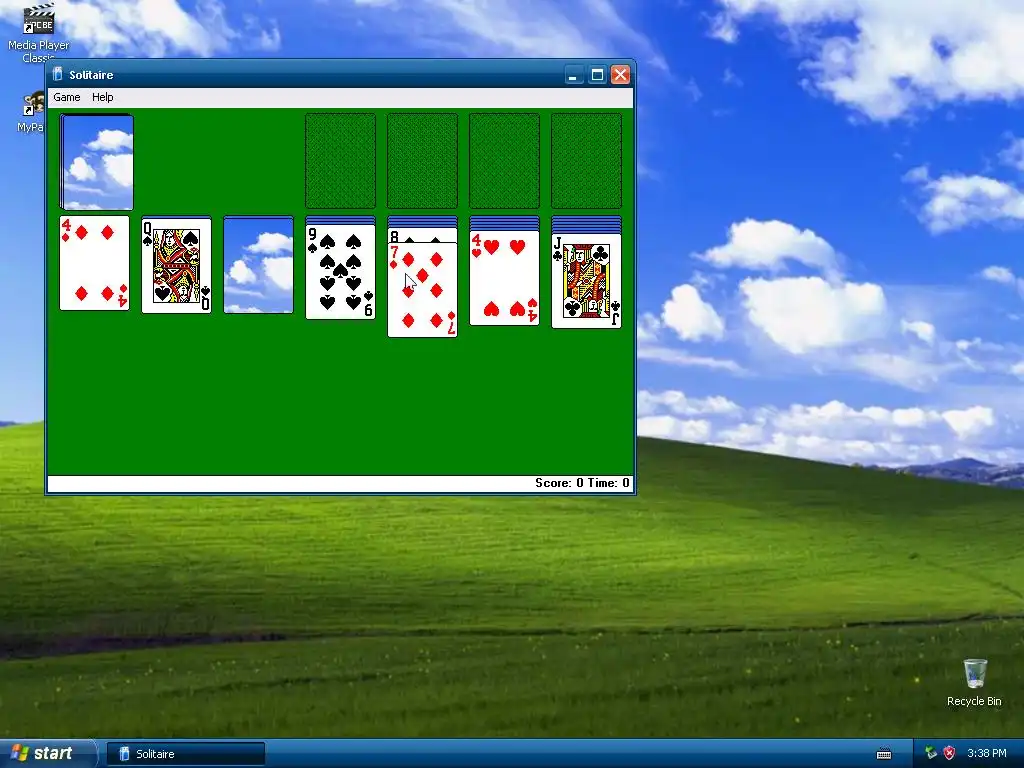The width and height of the screenshot is (1024, 768).
Task: Click the network connection tray icon
Action: click(930, 754)
